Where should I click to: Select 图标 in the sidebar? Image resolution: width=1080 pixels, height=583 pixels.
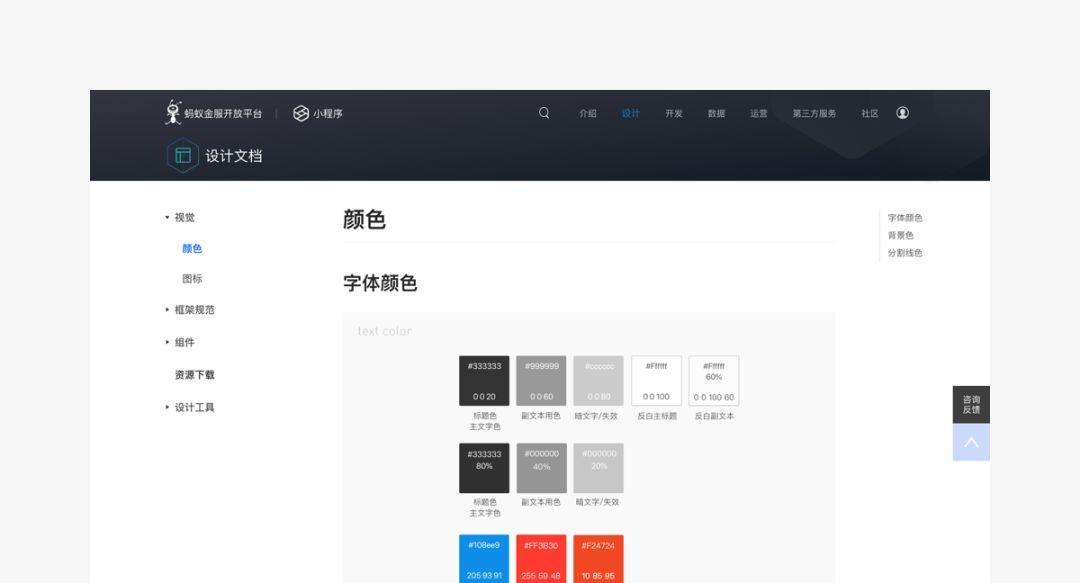(192, 279)
